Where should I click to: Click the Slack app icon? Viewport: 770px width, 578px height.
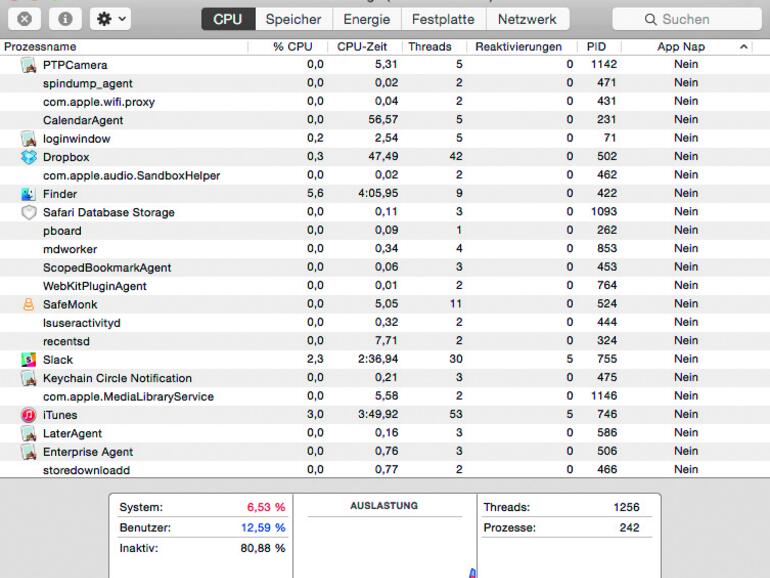click(x=28, y=359)
